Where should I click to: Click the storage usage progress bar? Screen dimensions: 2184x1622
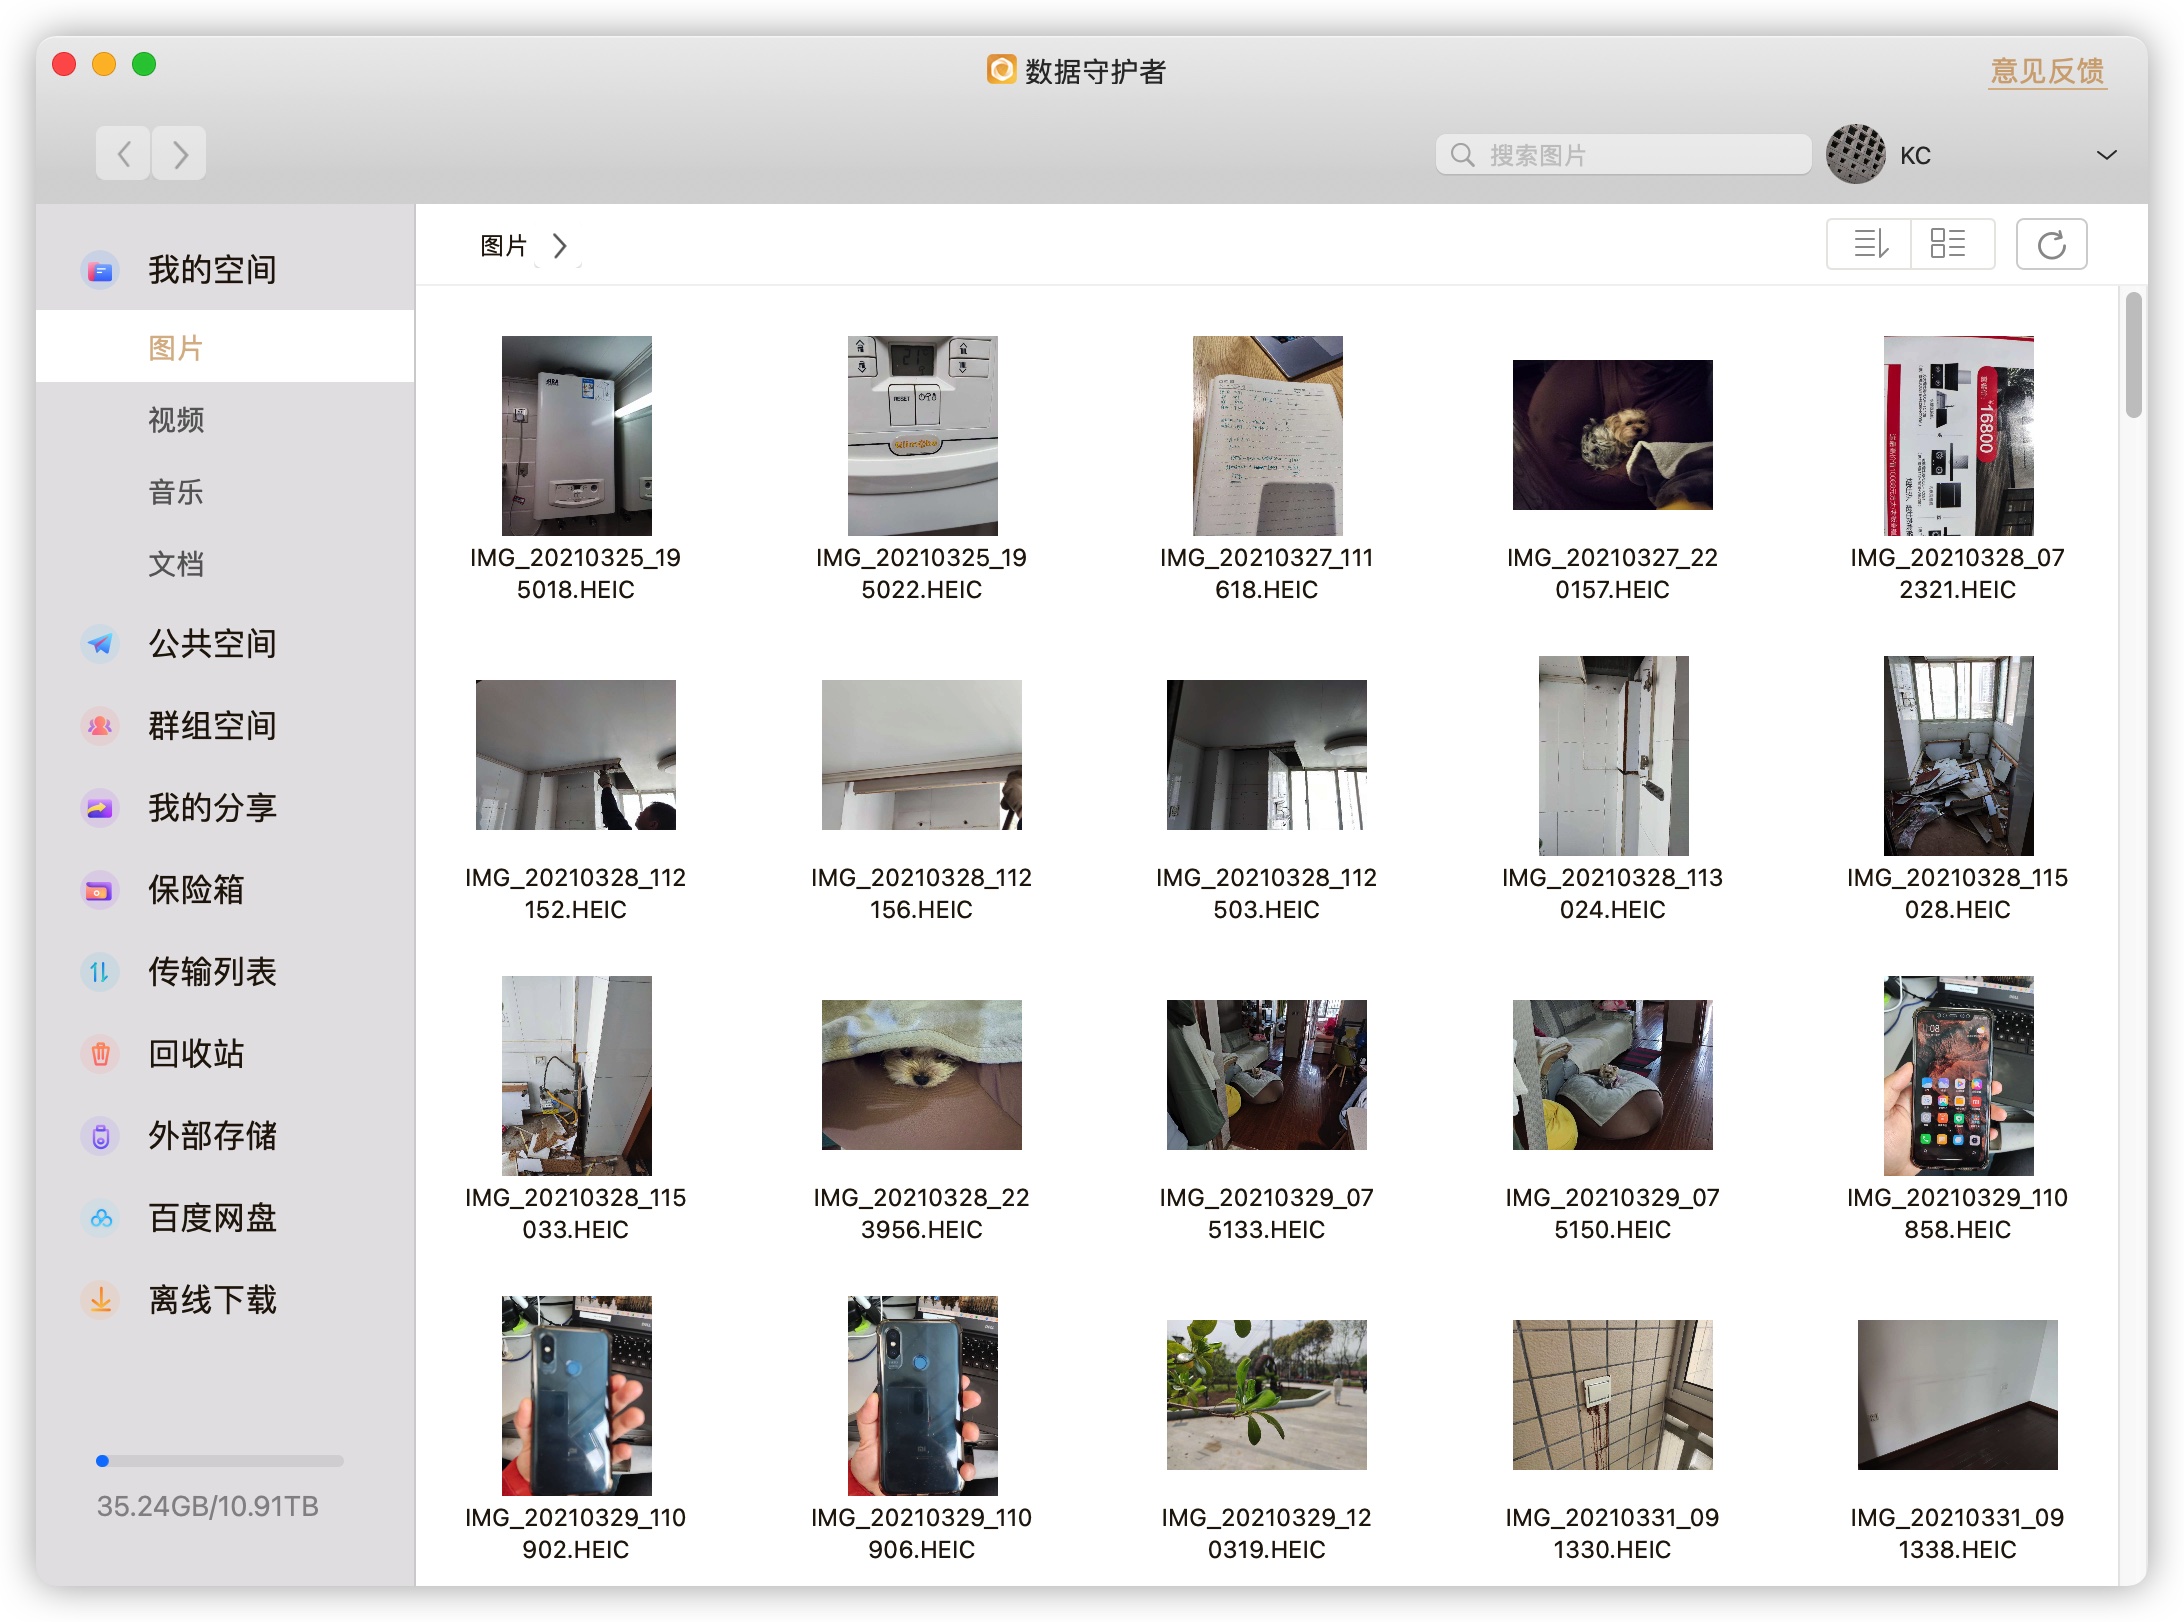click(x=220, y=1461)
